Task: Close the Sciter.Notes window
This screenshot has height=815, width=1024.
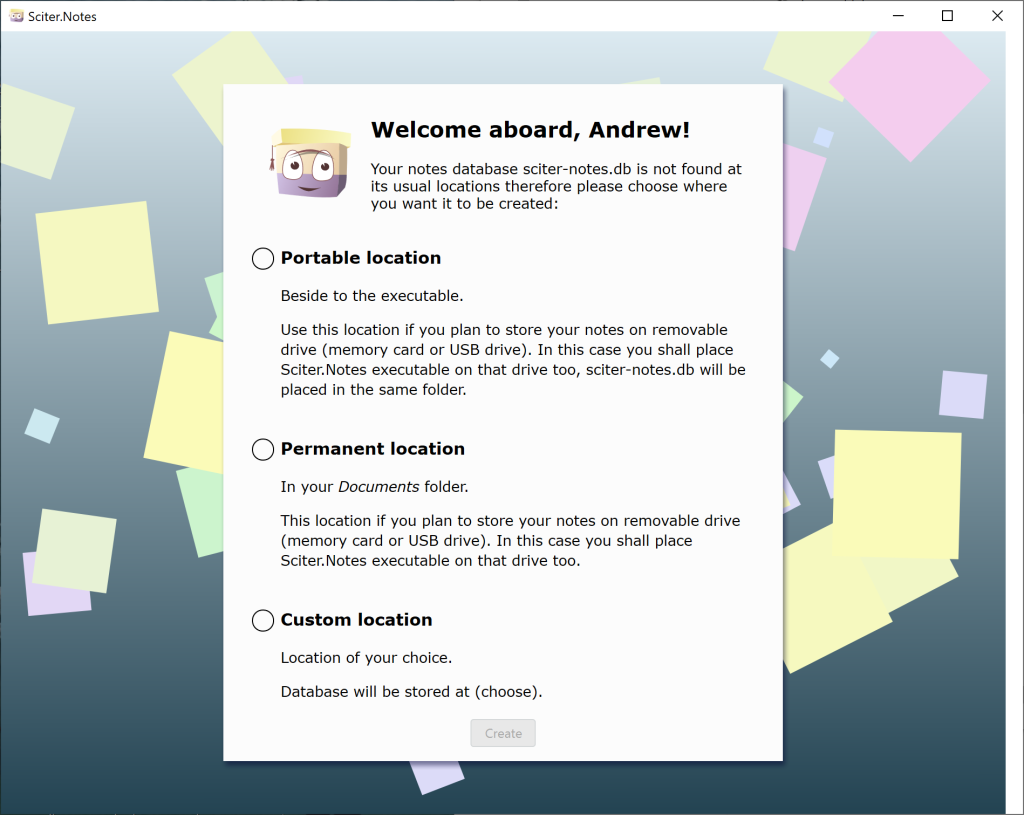Action: 997,16
